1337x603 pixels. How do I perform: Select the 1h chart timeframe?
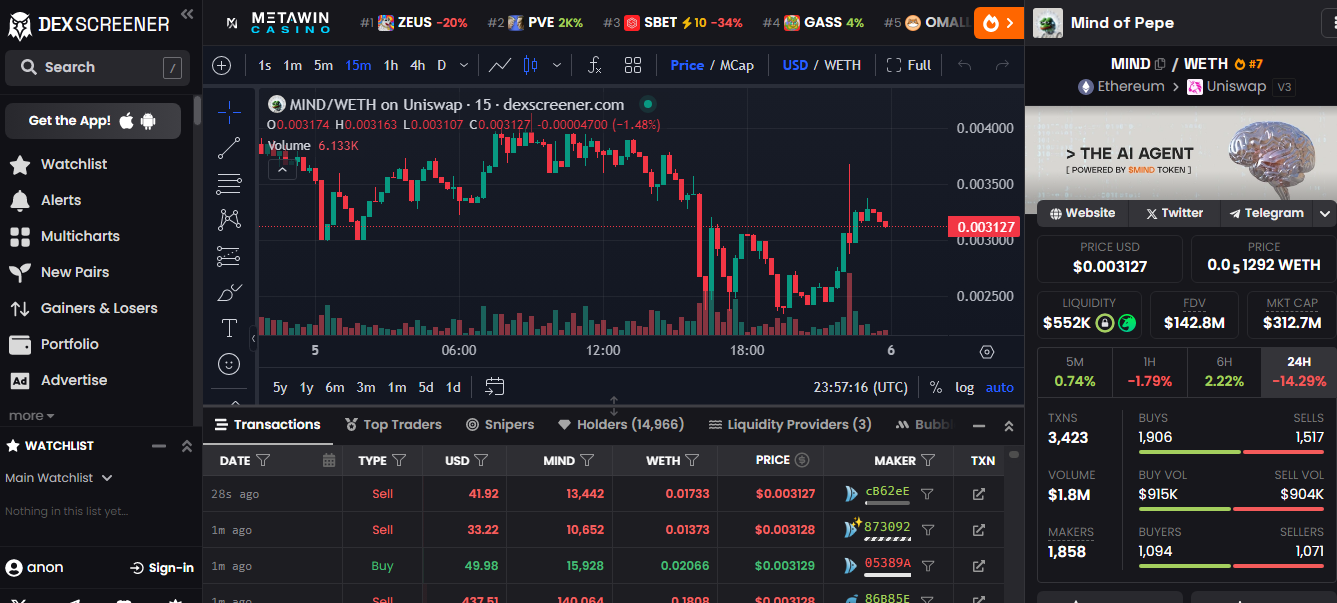pyautogui.click(x=391, y=65)
